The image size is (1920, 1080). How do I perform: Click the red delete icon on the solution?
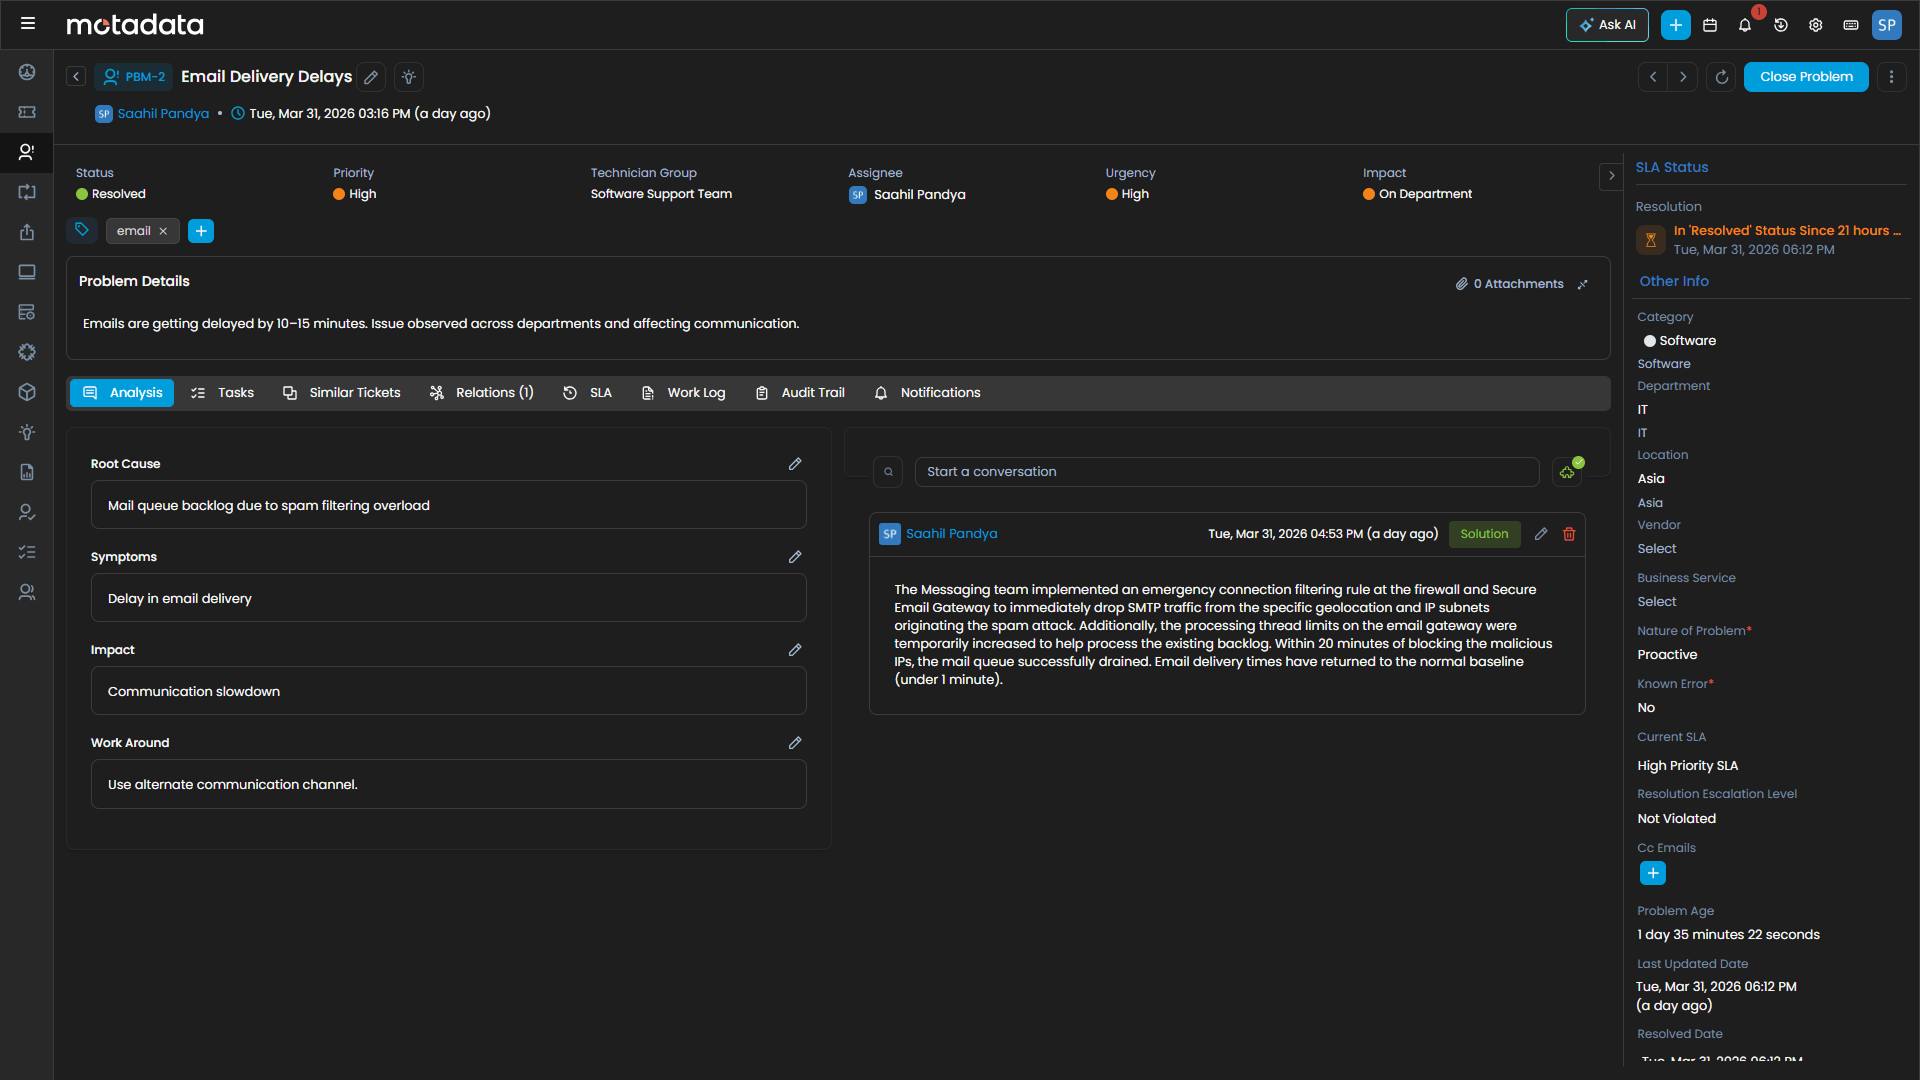pyautogui.click(x=1569, y=534)
